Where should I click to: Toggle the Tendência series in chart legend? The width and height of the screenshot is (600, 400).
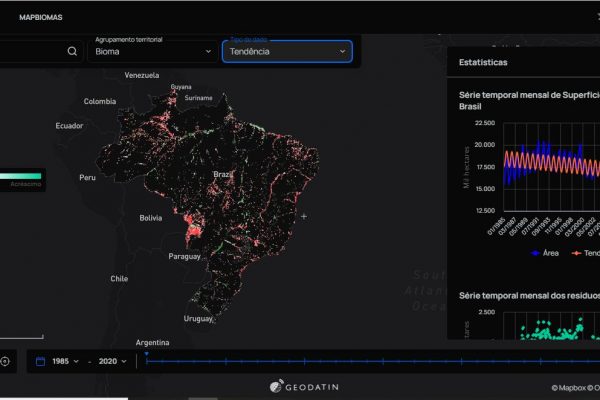coord(585,253)
